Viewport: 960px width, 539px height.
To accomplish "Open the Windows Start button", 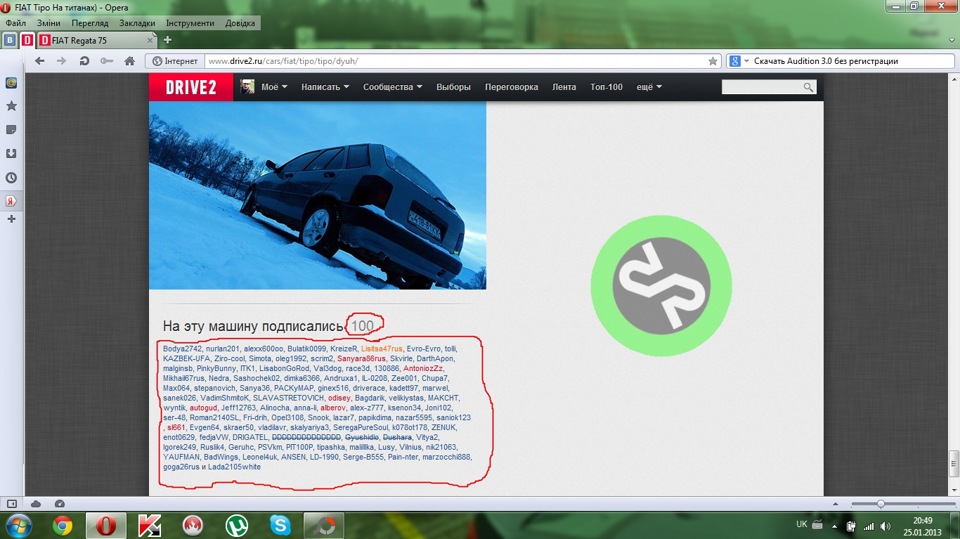I will tap(18, 526).
